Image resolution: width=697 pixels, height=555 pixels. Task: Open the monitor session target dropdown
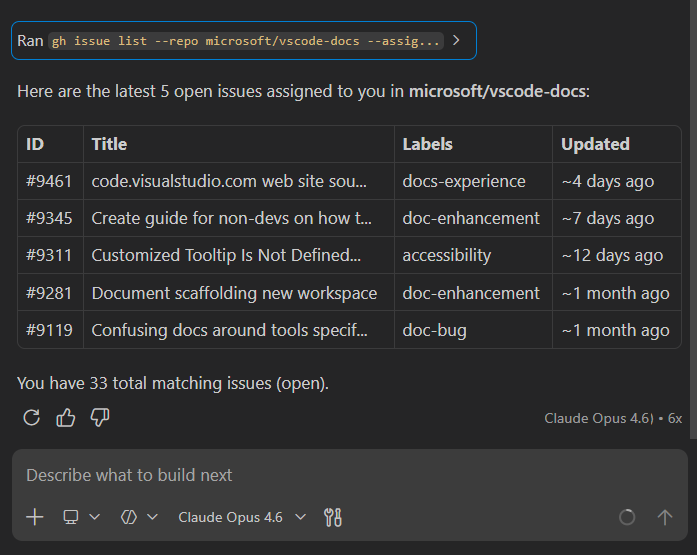point(81,517)
